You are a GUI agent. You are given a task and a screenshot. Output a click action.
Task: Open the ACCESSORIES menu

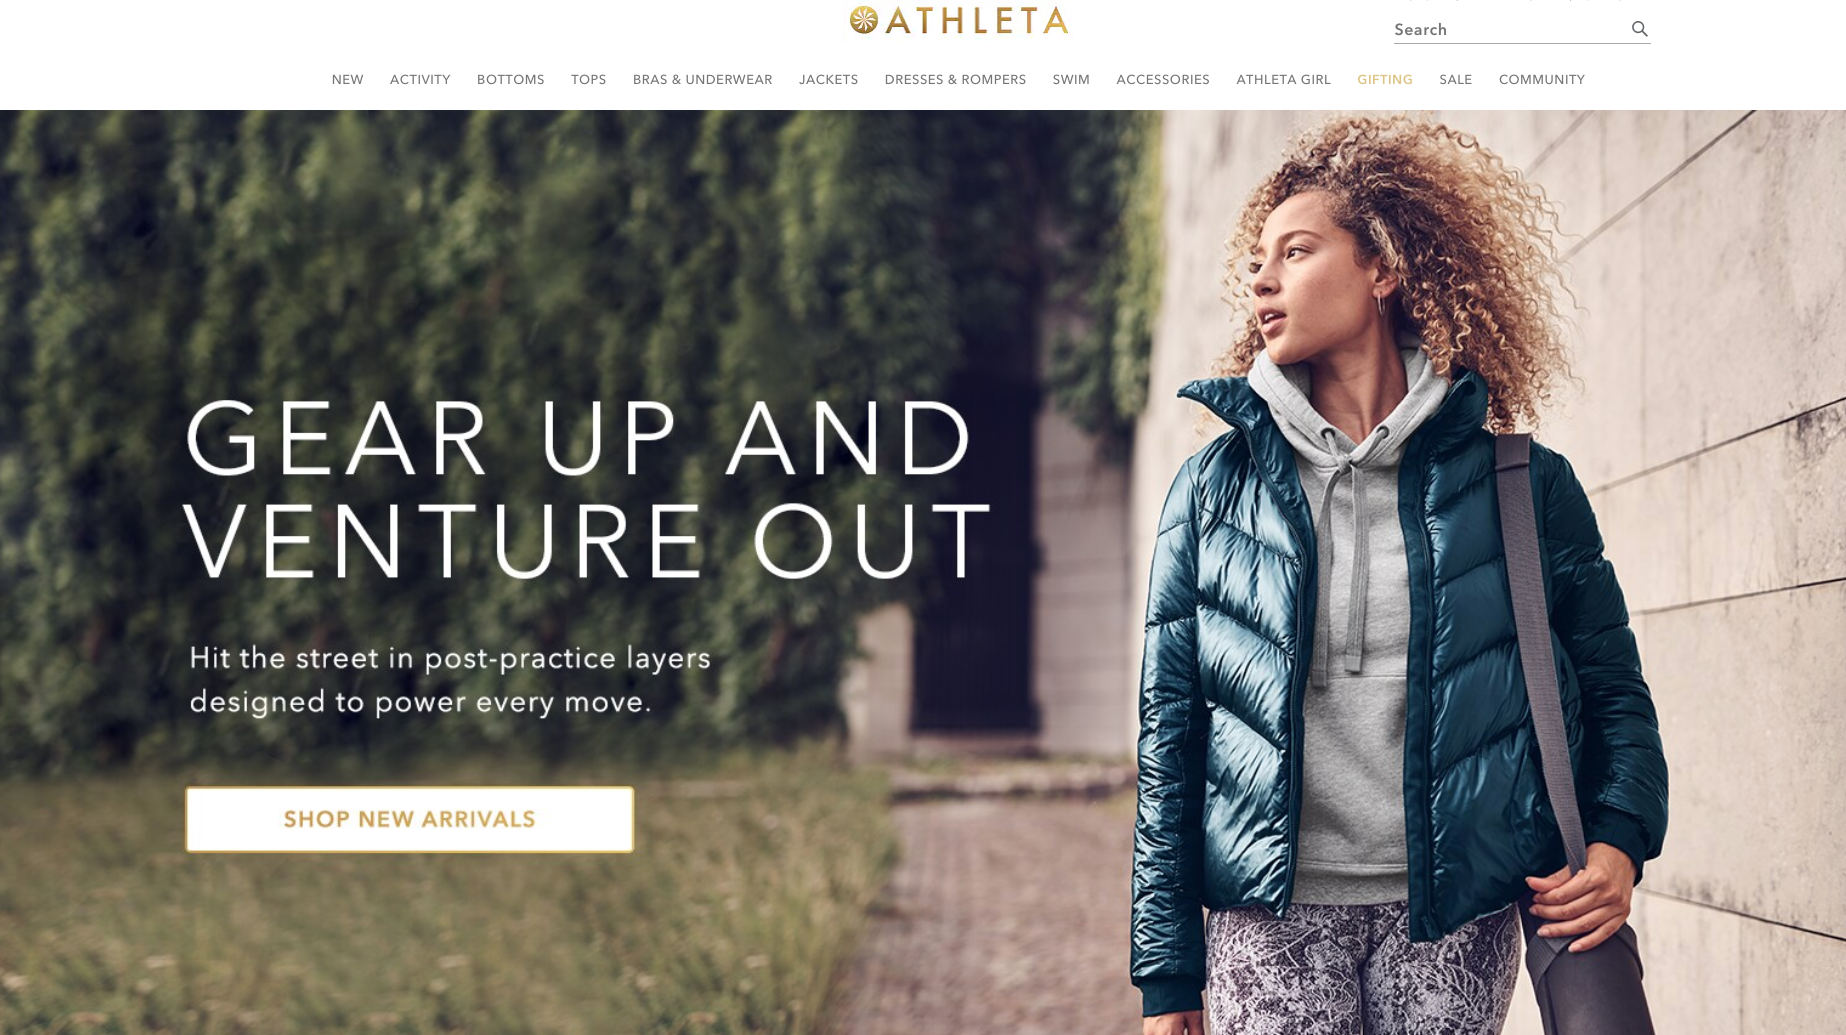pos(1163,80)
